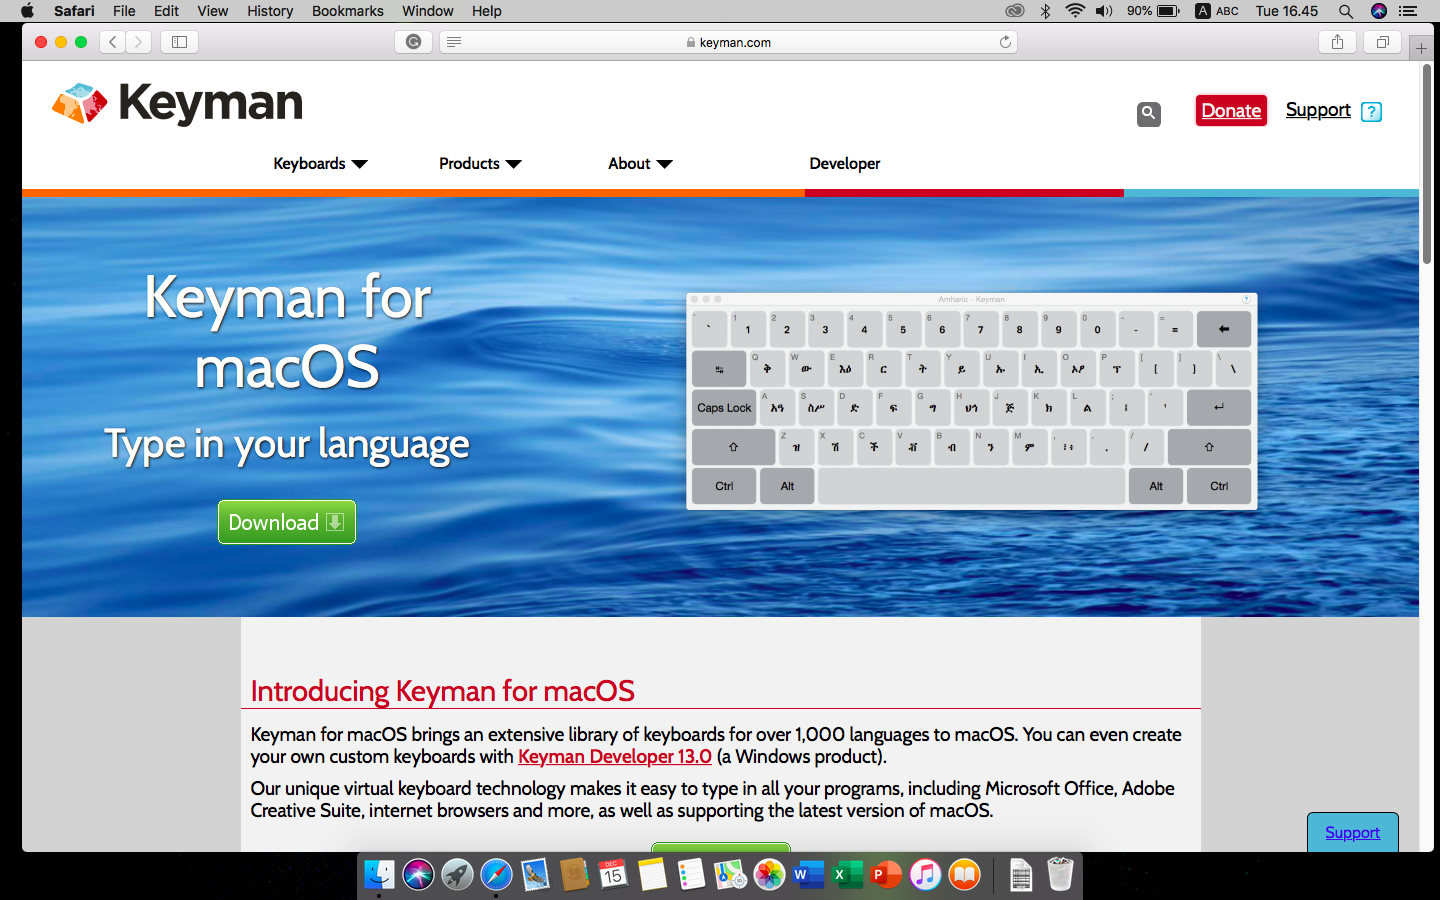1440x900 pixels.
Task: Open Wi-Fi status in the menu bar
Action: point(1075,11)
